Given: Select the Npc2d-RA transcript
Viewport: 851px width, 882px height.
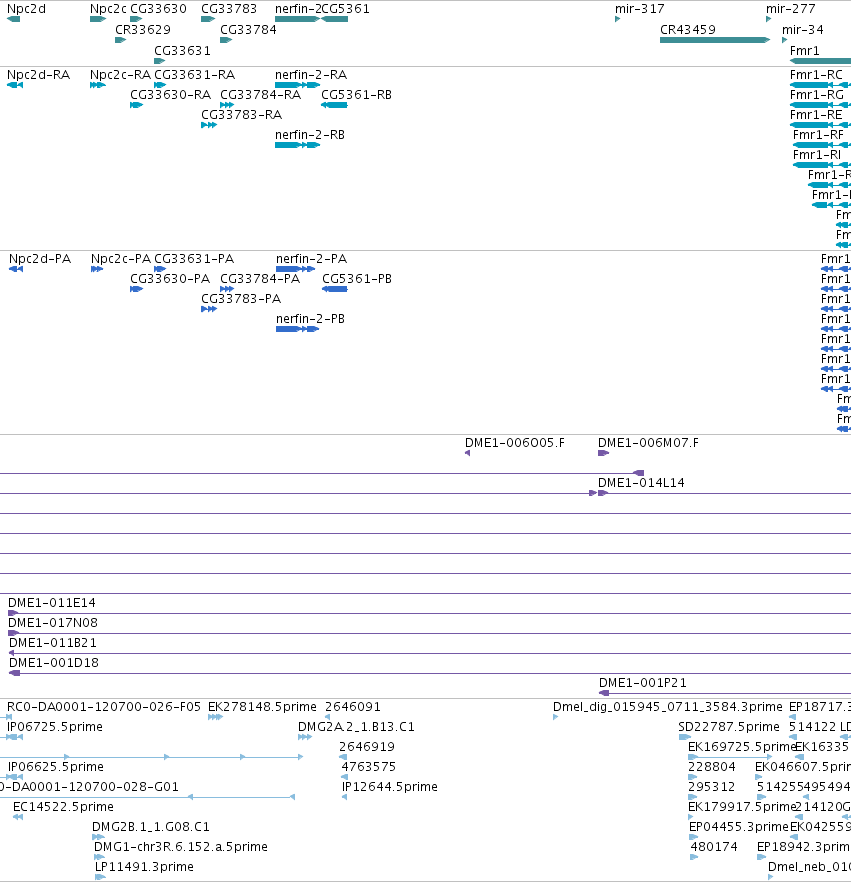Looking at the screenshot, I should point(15,85).
